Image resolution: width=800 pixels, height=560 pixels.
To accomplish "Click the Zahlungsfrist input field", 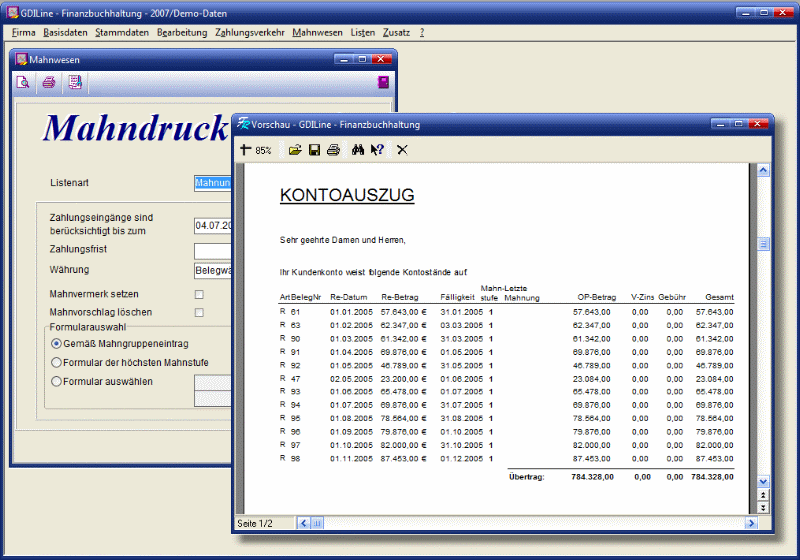I will click(213, 250).
